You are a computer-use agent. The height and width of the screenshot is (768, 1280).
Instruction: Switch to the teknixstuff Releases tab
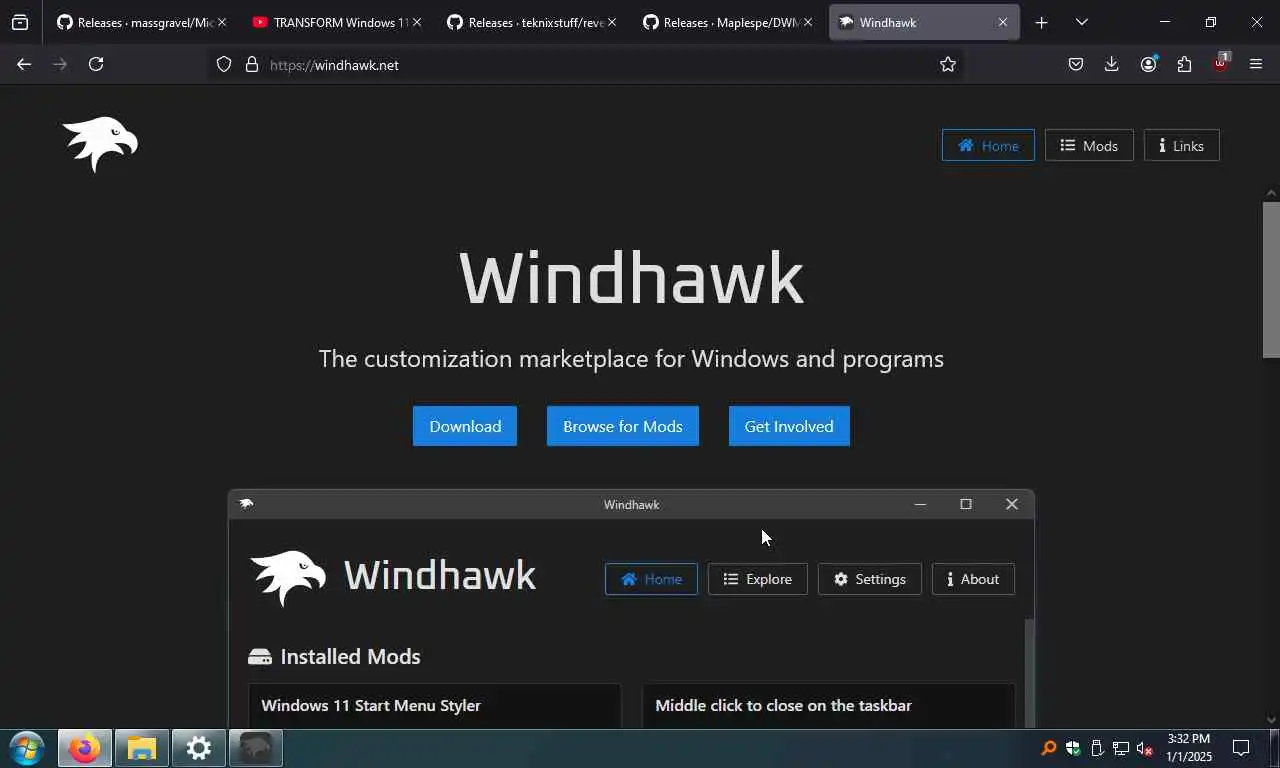click(x=532, y=22)
